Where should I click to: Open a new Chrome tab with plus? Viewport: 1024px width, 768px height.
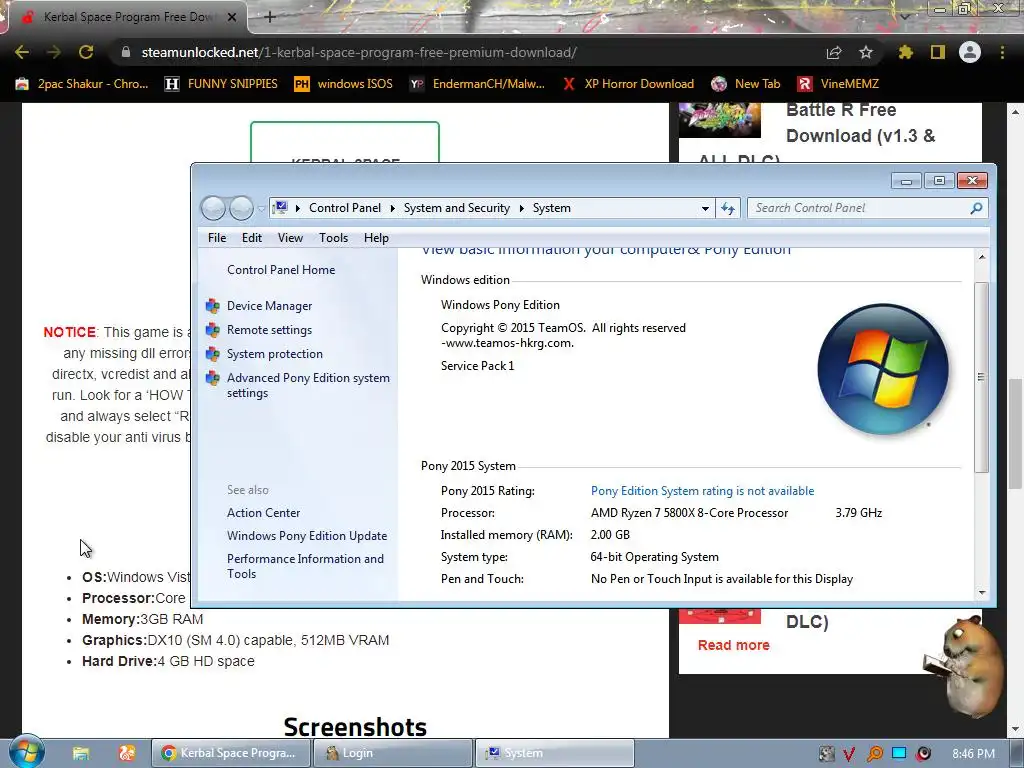click(x=270, y=17)
